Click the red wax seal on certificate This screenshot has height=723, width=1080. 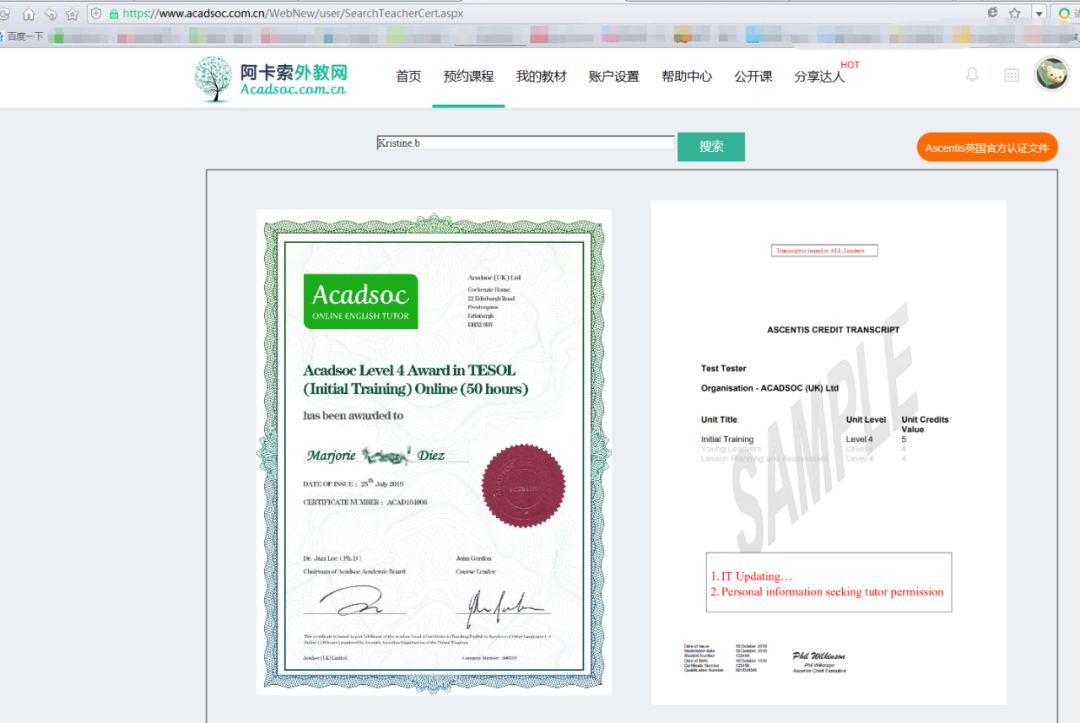click(x=523, y=486)
